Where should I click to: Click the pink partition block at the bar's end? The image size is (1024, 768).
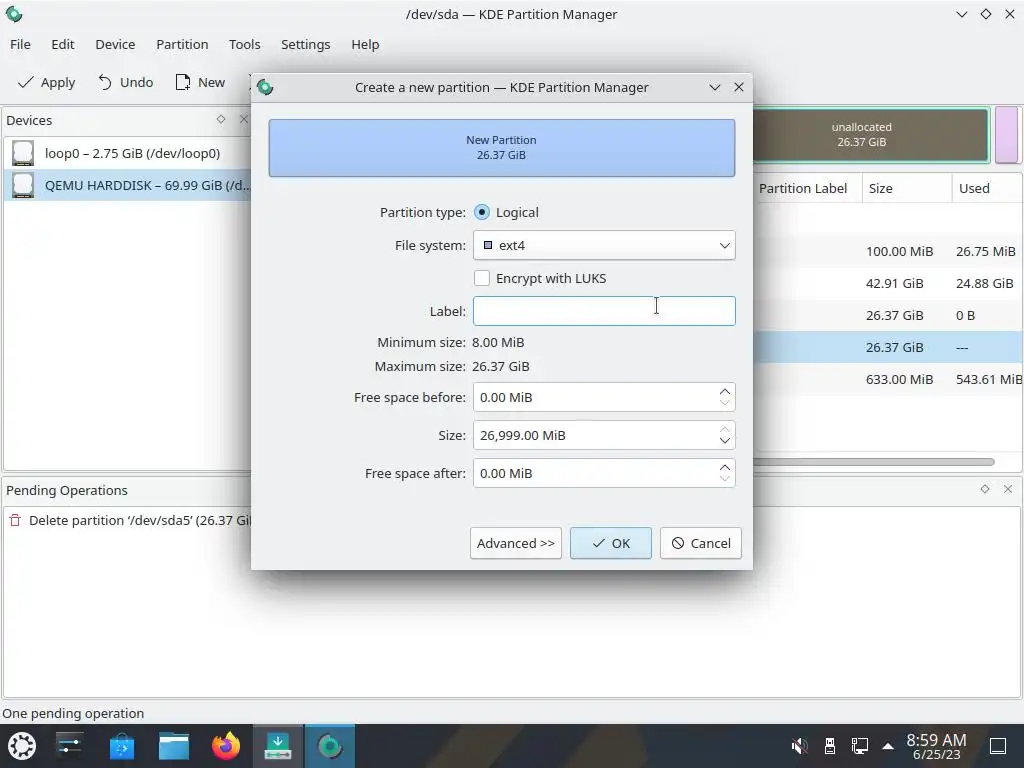(x=1006, y=135)
